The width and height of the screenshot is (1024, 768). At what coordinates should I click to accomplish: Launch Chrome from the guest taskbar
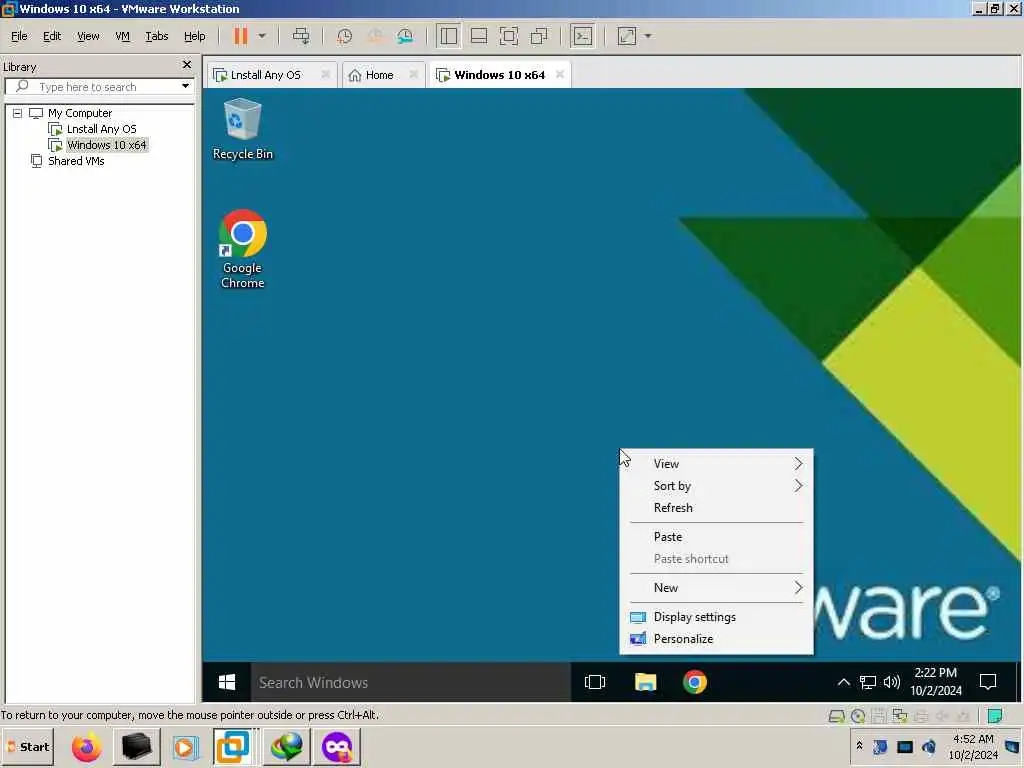(x=695, y=682)
